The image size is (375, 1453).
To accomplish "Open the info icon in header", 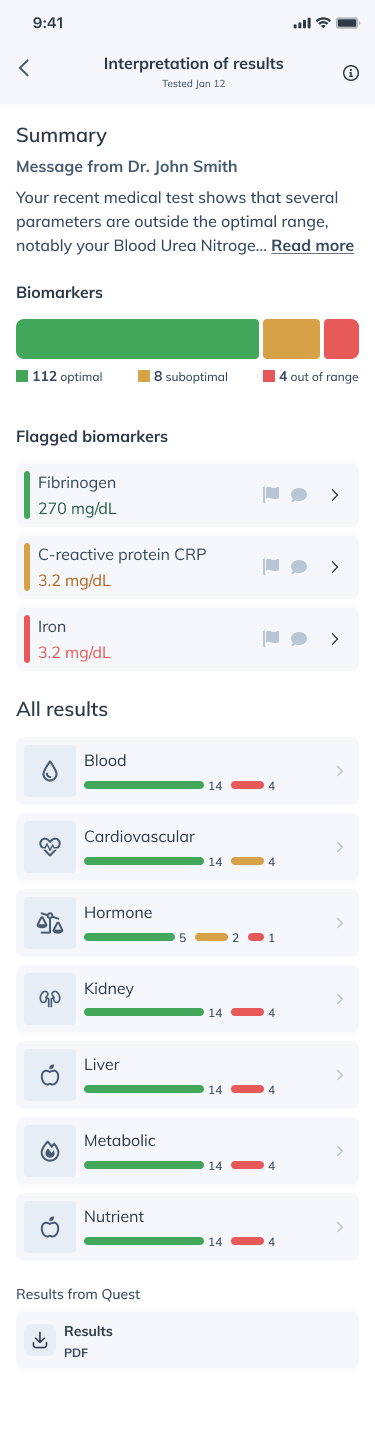I will (351, 73).
